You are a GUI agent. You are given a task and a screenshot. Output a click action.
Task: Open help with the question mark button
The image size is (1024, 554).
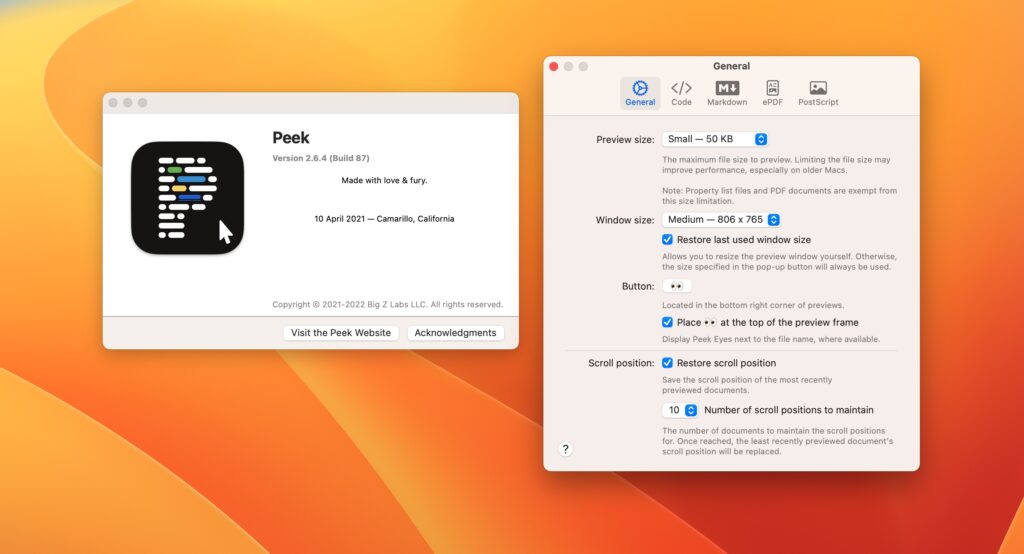(566, 449)
